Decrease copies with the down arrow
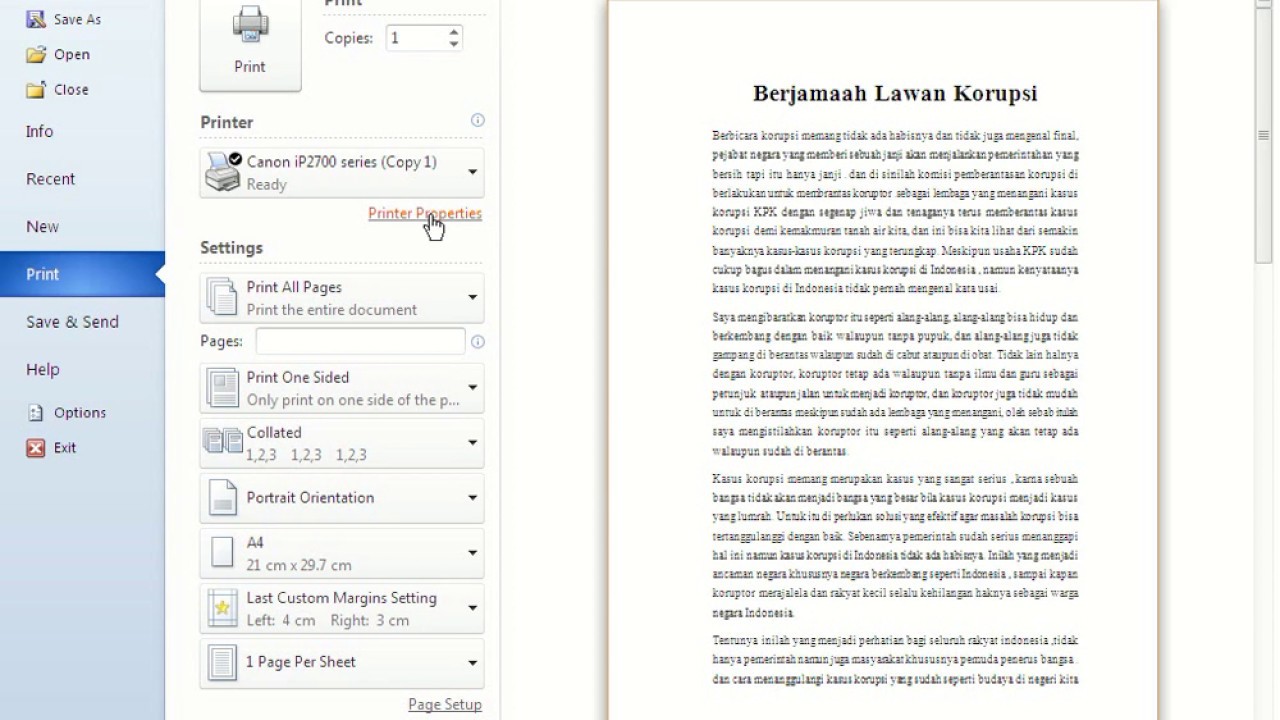The height and width of the screenshot is (720, 1280). tap(454, 44)
